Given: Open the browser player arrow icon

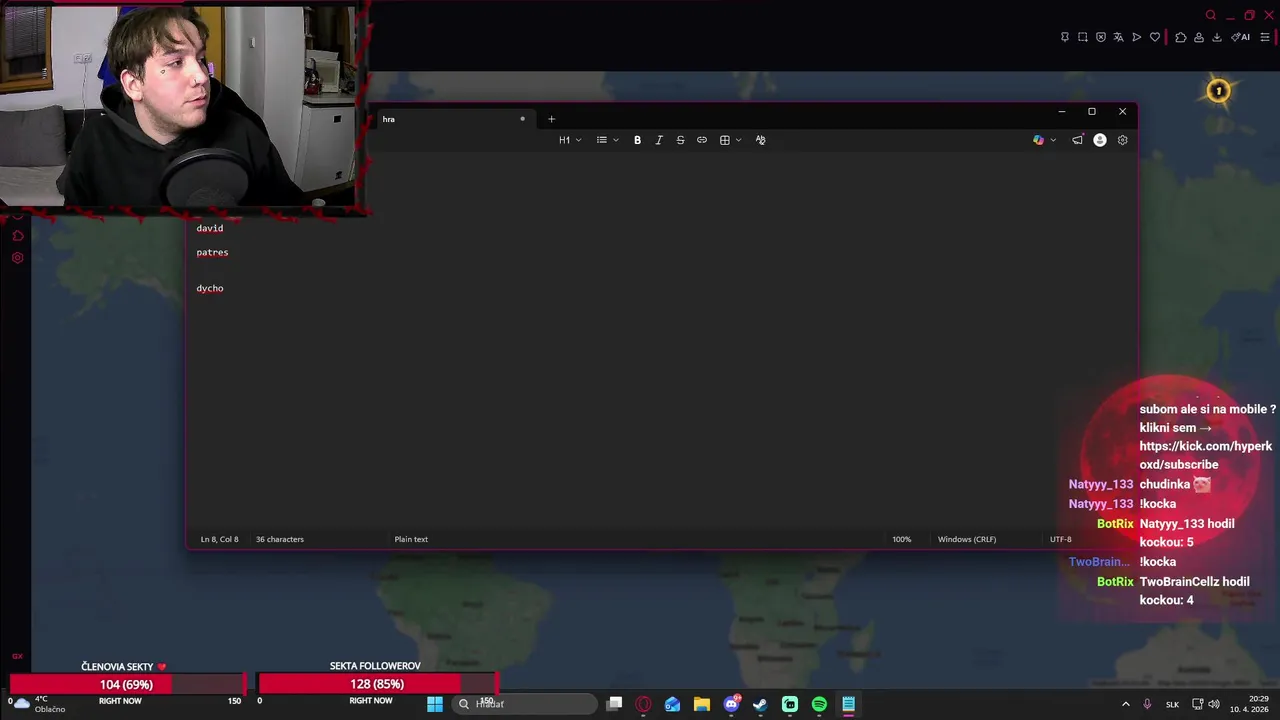Looking at the screenshot, I should tap(1137, 37).
